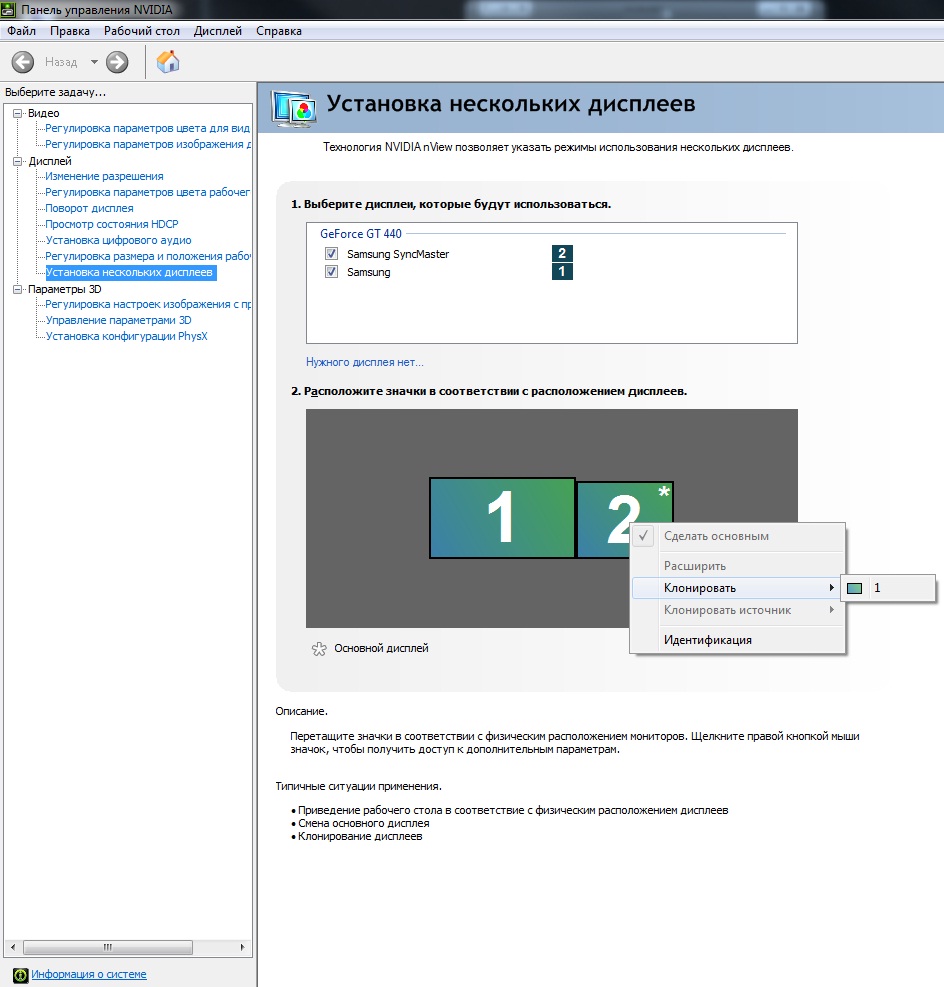Image resolution: width=944 pixels, height=987 pixels.
Task: Open the Информация о системе link
Action: [x=89, y=974]
